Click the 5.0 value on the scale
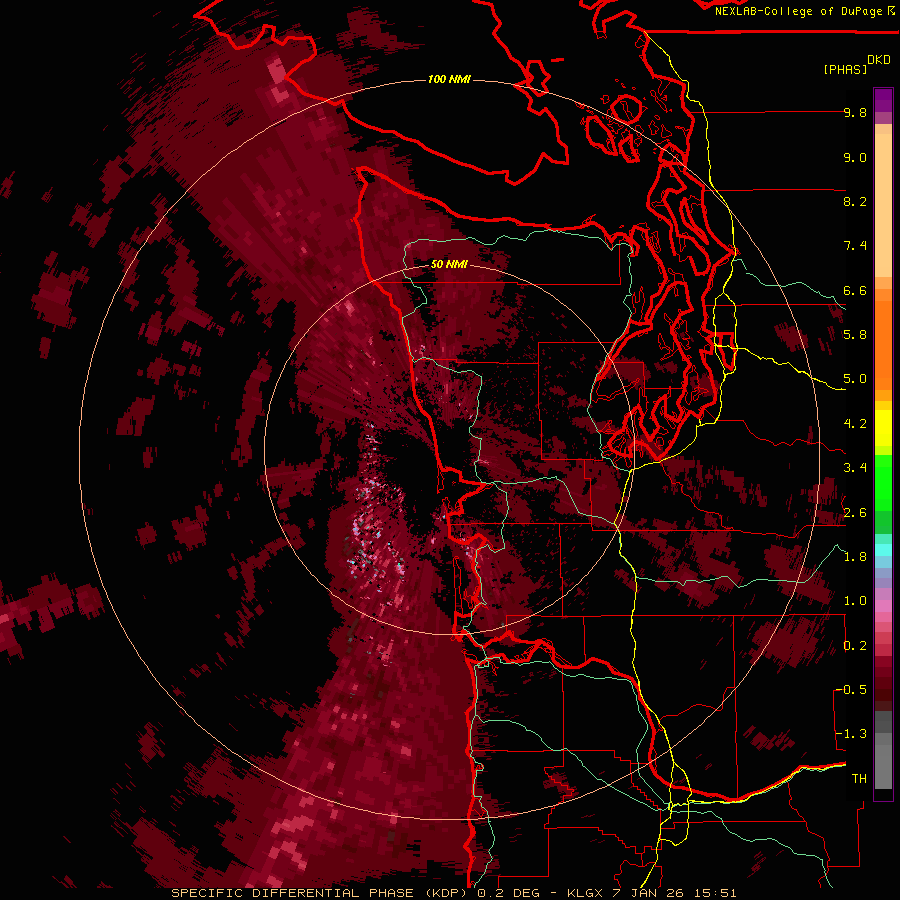 855,379
